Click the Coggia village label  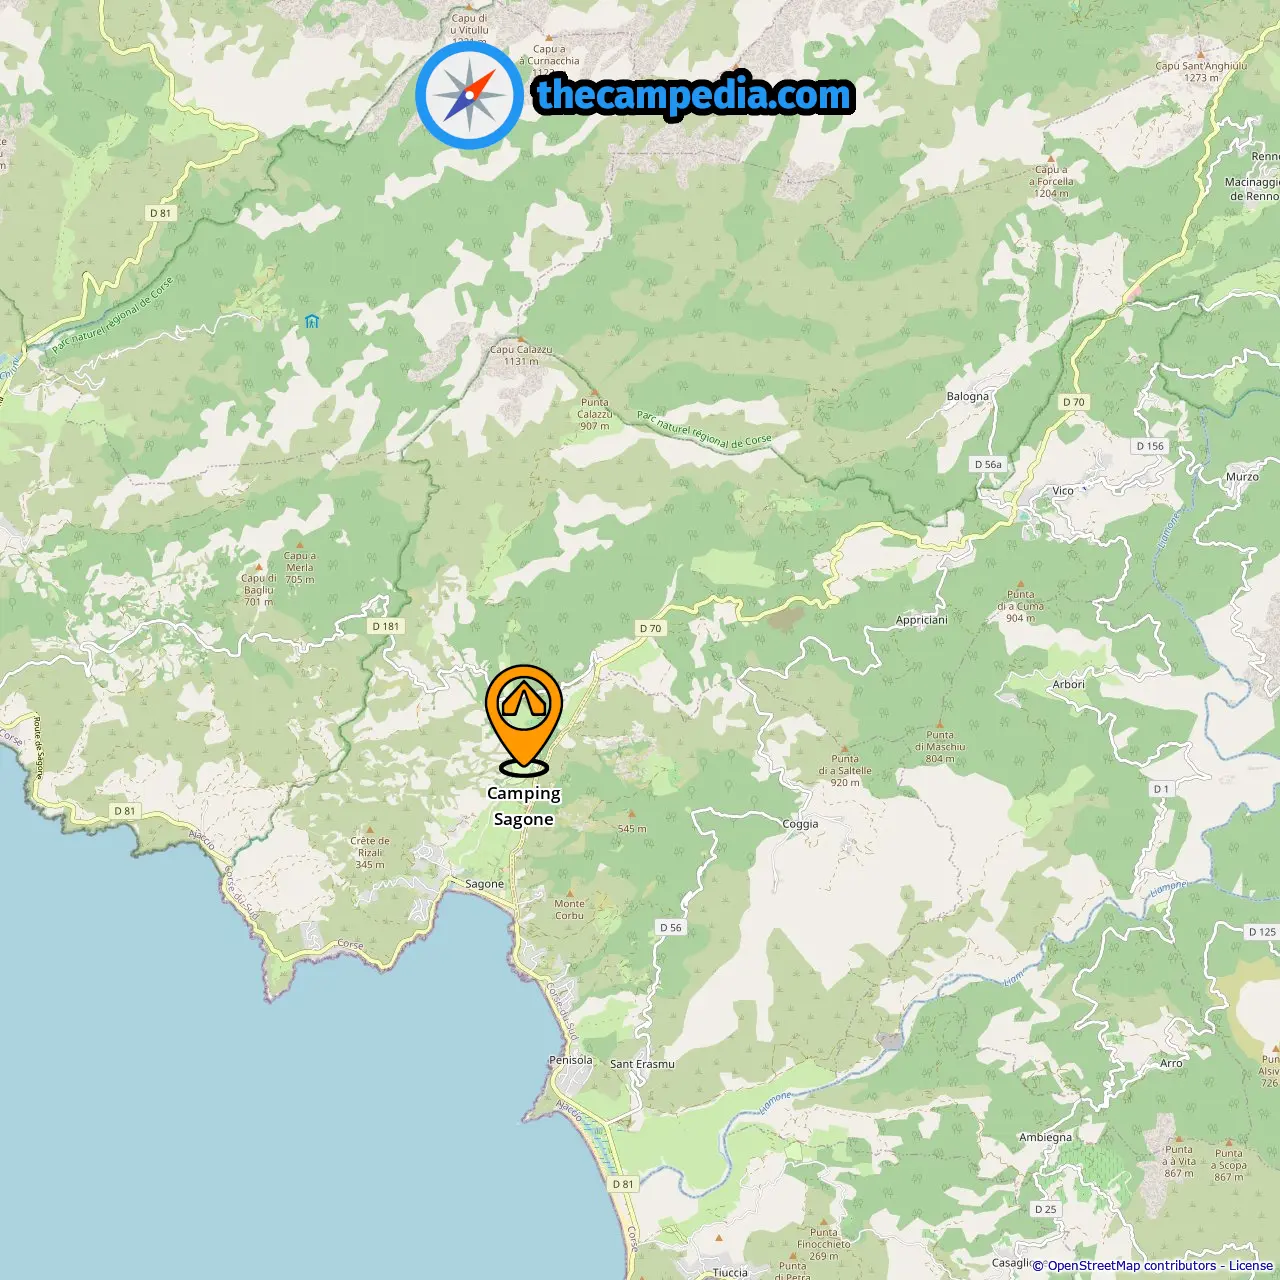pos(800,824)
